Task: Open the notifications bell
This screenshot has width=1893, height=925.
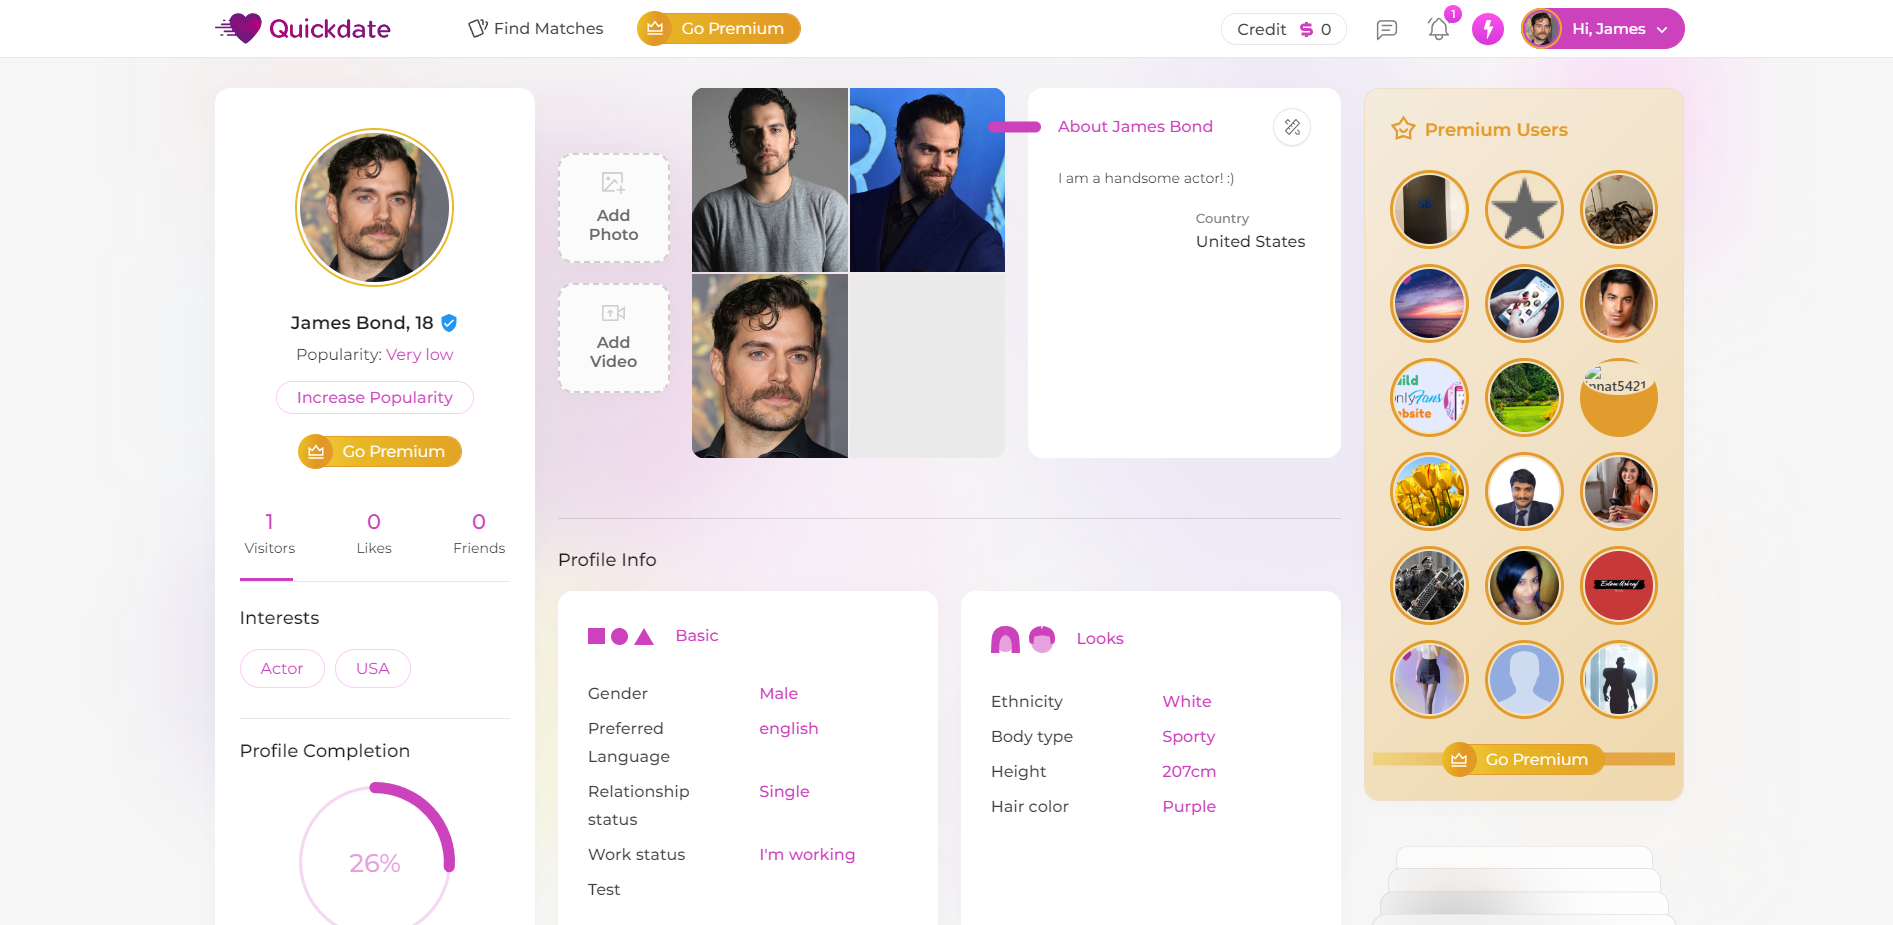Action: pos(1438,29)
